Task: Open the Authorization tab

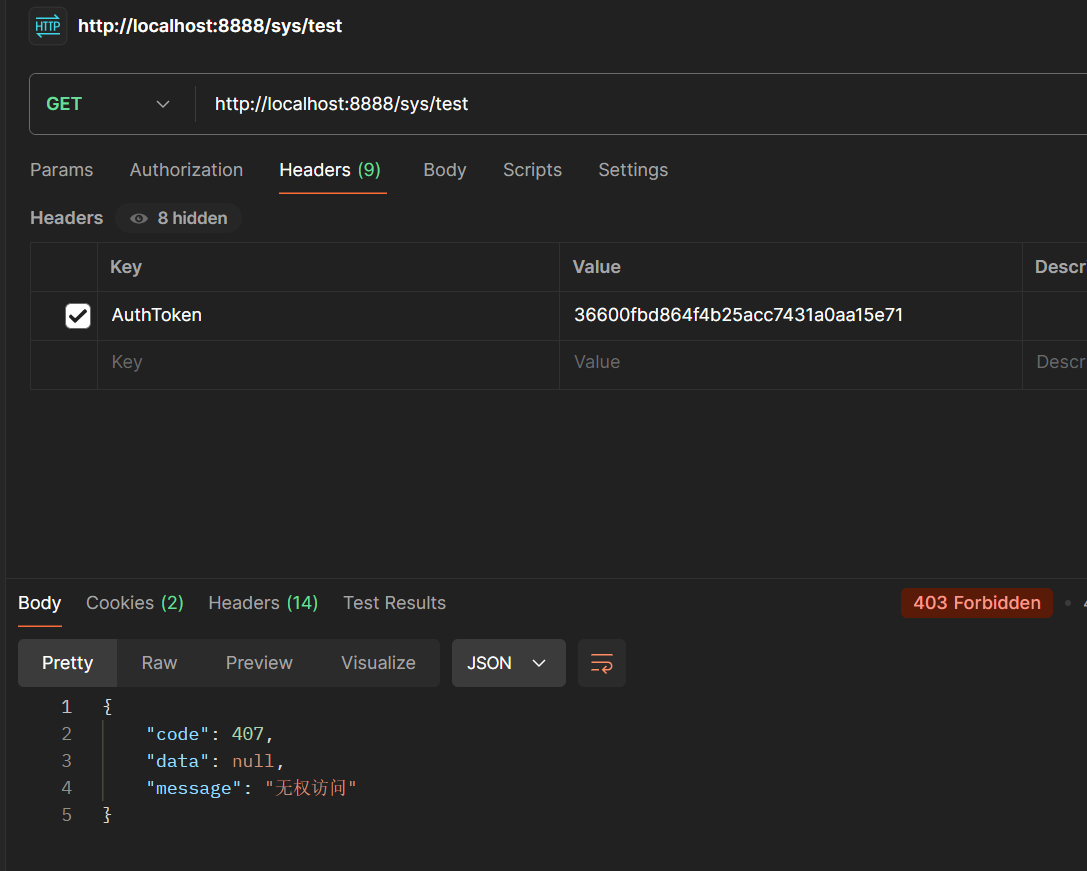Action: click(186, 170)
